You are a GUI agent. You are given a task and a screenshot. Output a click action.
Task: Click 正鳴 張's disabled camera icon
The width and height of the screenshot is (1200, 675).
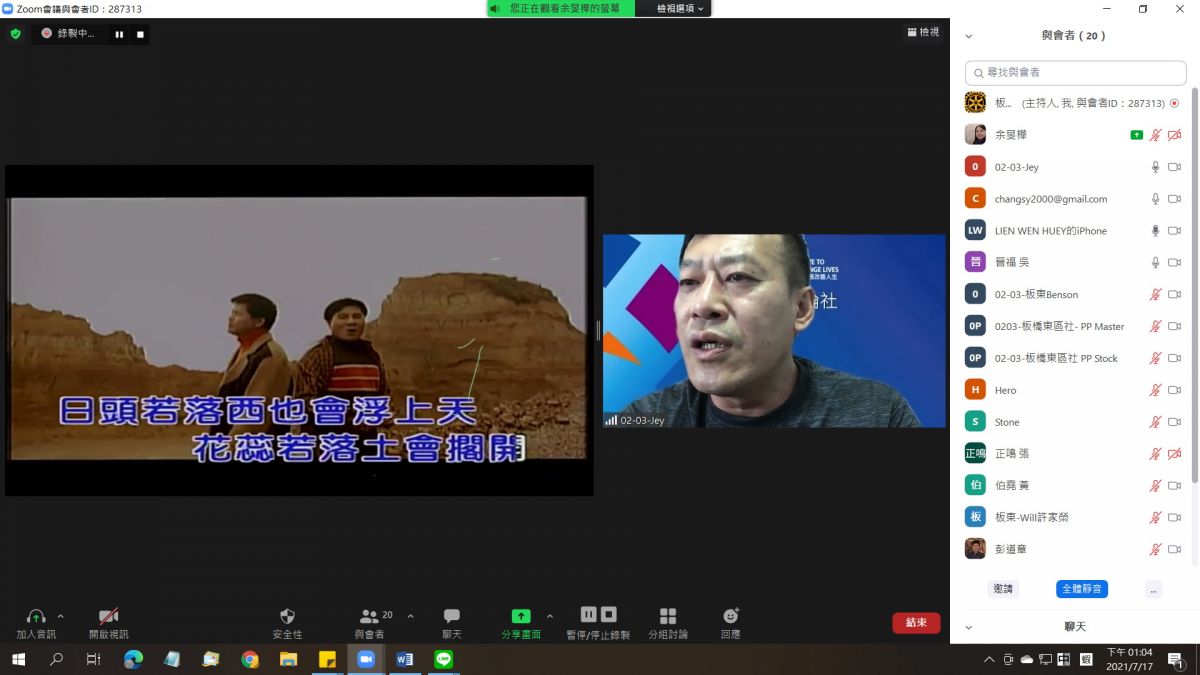pyautogui.click(x=1174, y=453)
